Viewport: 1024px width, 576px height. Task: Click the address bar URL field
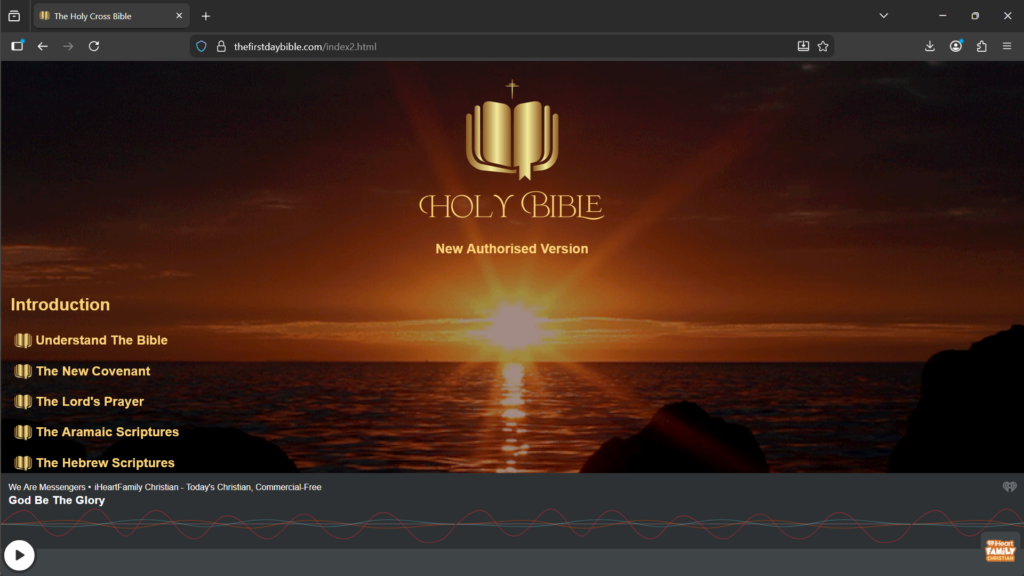[500, 46]
